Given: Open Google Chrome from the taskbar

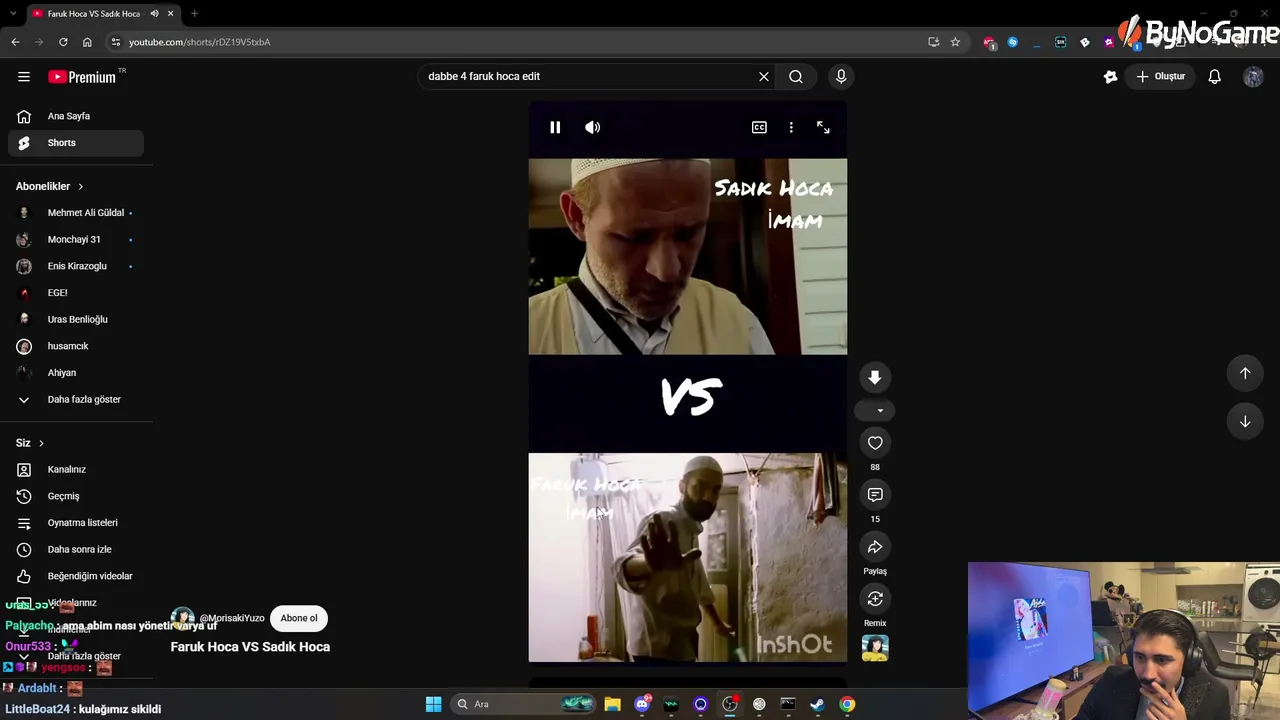Looking at the screenshot, I should click(x=847, y=704).
